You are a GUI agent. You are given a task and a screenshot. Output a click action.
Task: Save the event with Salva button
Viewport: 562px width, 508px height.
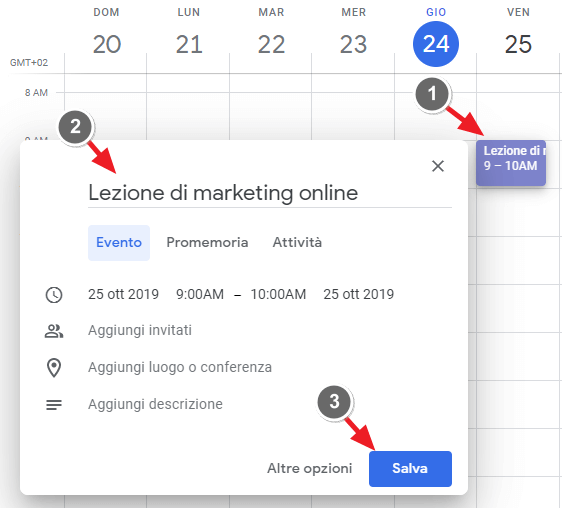[410, 469]
